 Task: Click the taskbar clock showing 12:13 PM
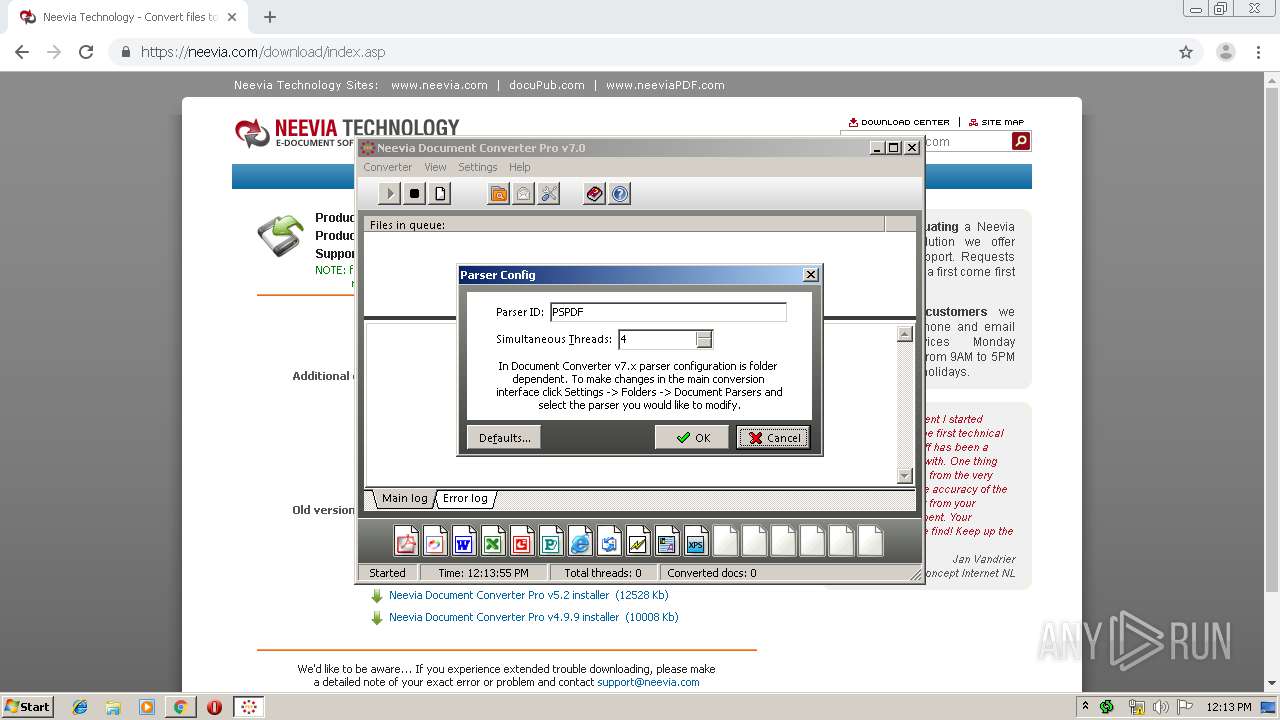tap(1229, 707)
